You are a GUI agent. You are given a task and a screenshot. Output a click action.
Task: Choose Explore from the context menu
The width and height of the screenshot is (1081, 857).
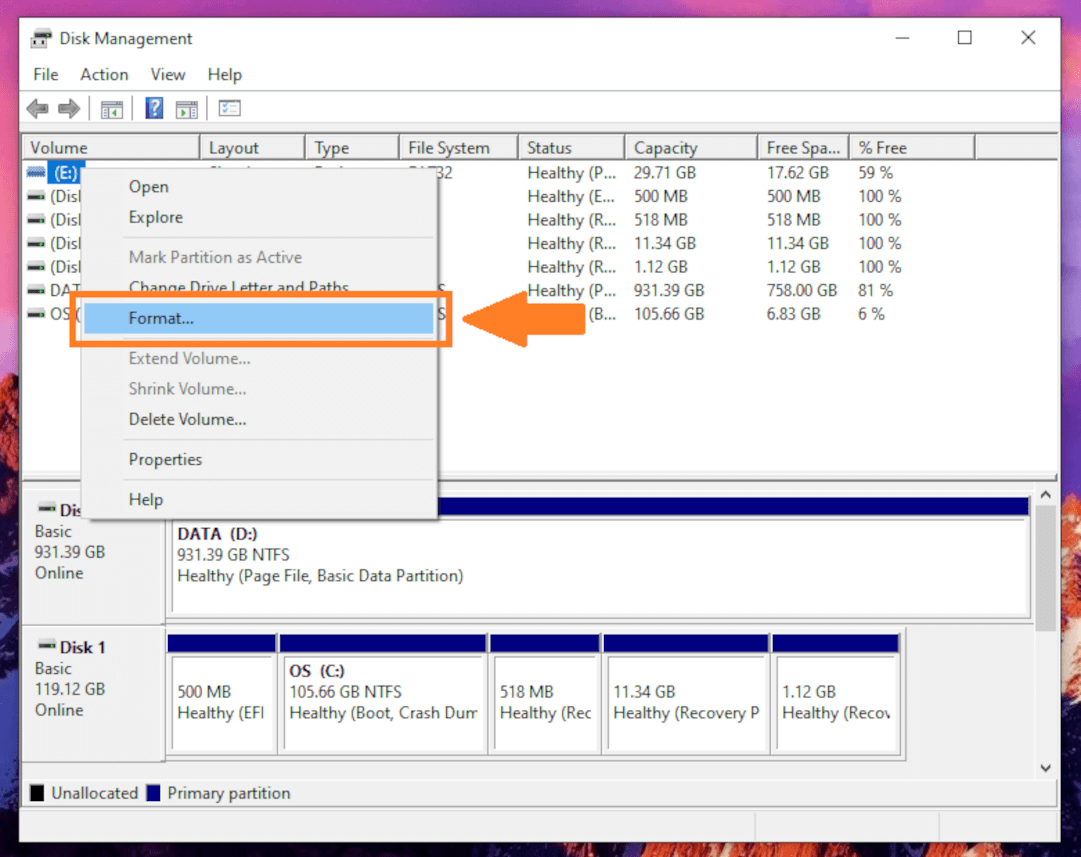[155, 217]
